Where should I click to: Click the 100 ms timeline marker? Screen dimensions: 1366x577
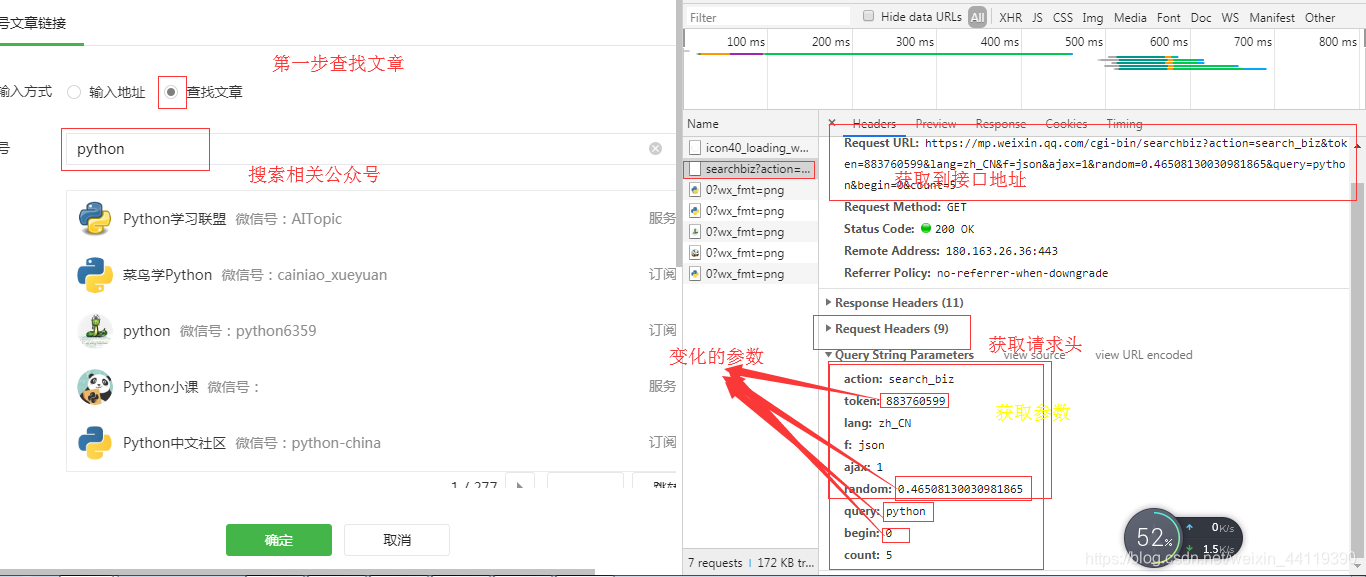pos(746,42)
